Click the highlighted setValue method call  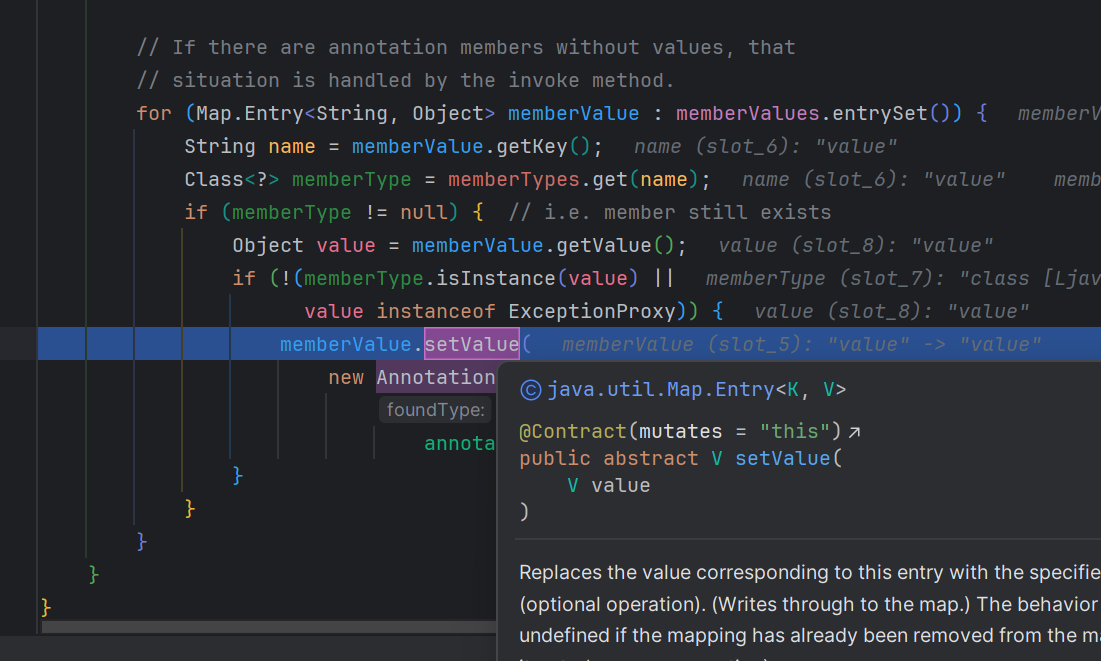point(471,344)
